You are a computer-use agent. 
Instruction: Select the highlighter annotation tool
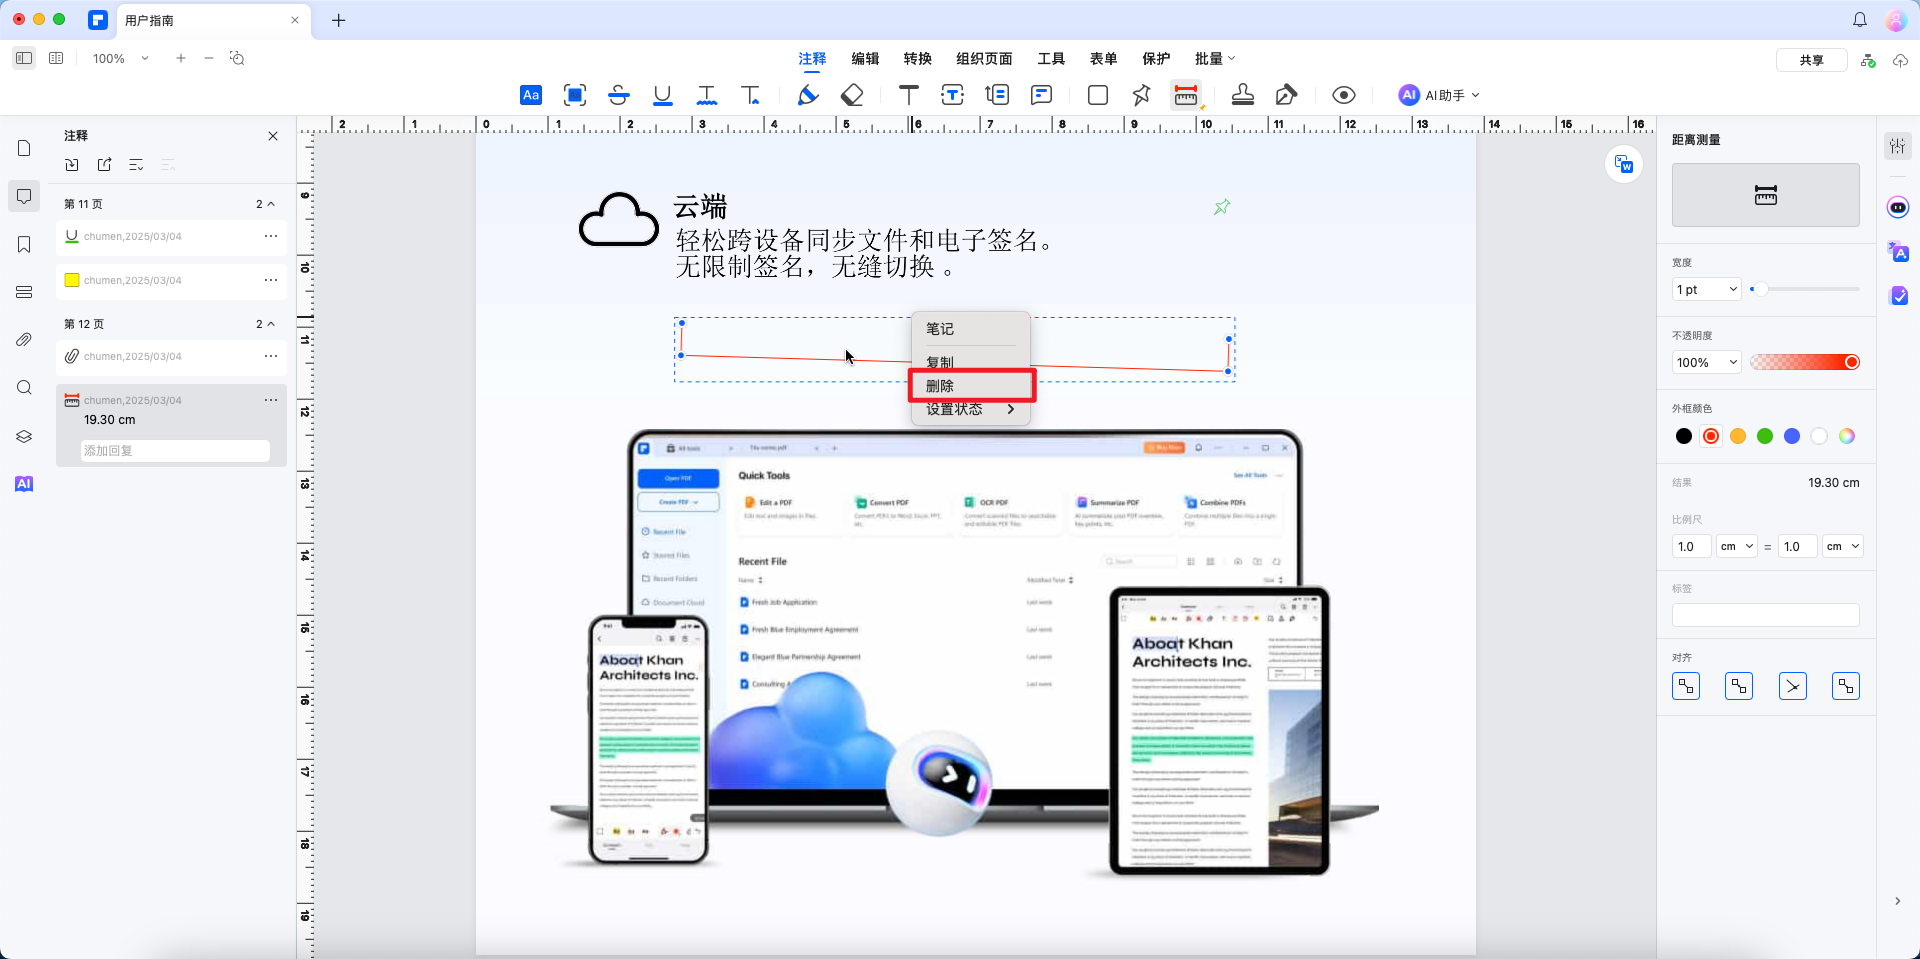click(808, 95)
